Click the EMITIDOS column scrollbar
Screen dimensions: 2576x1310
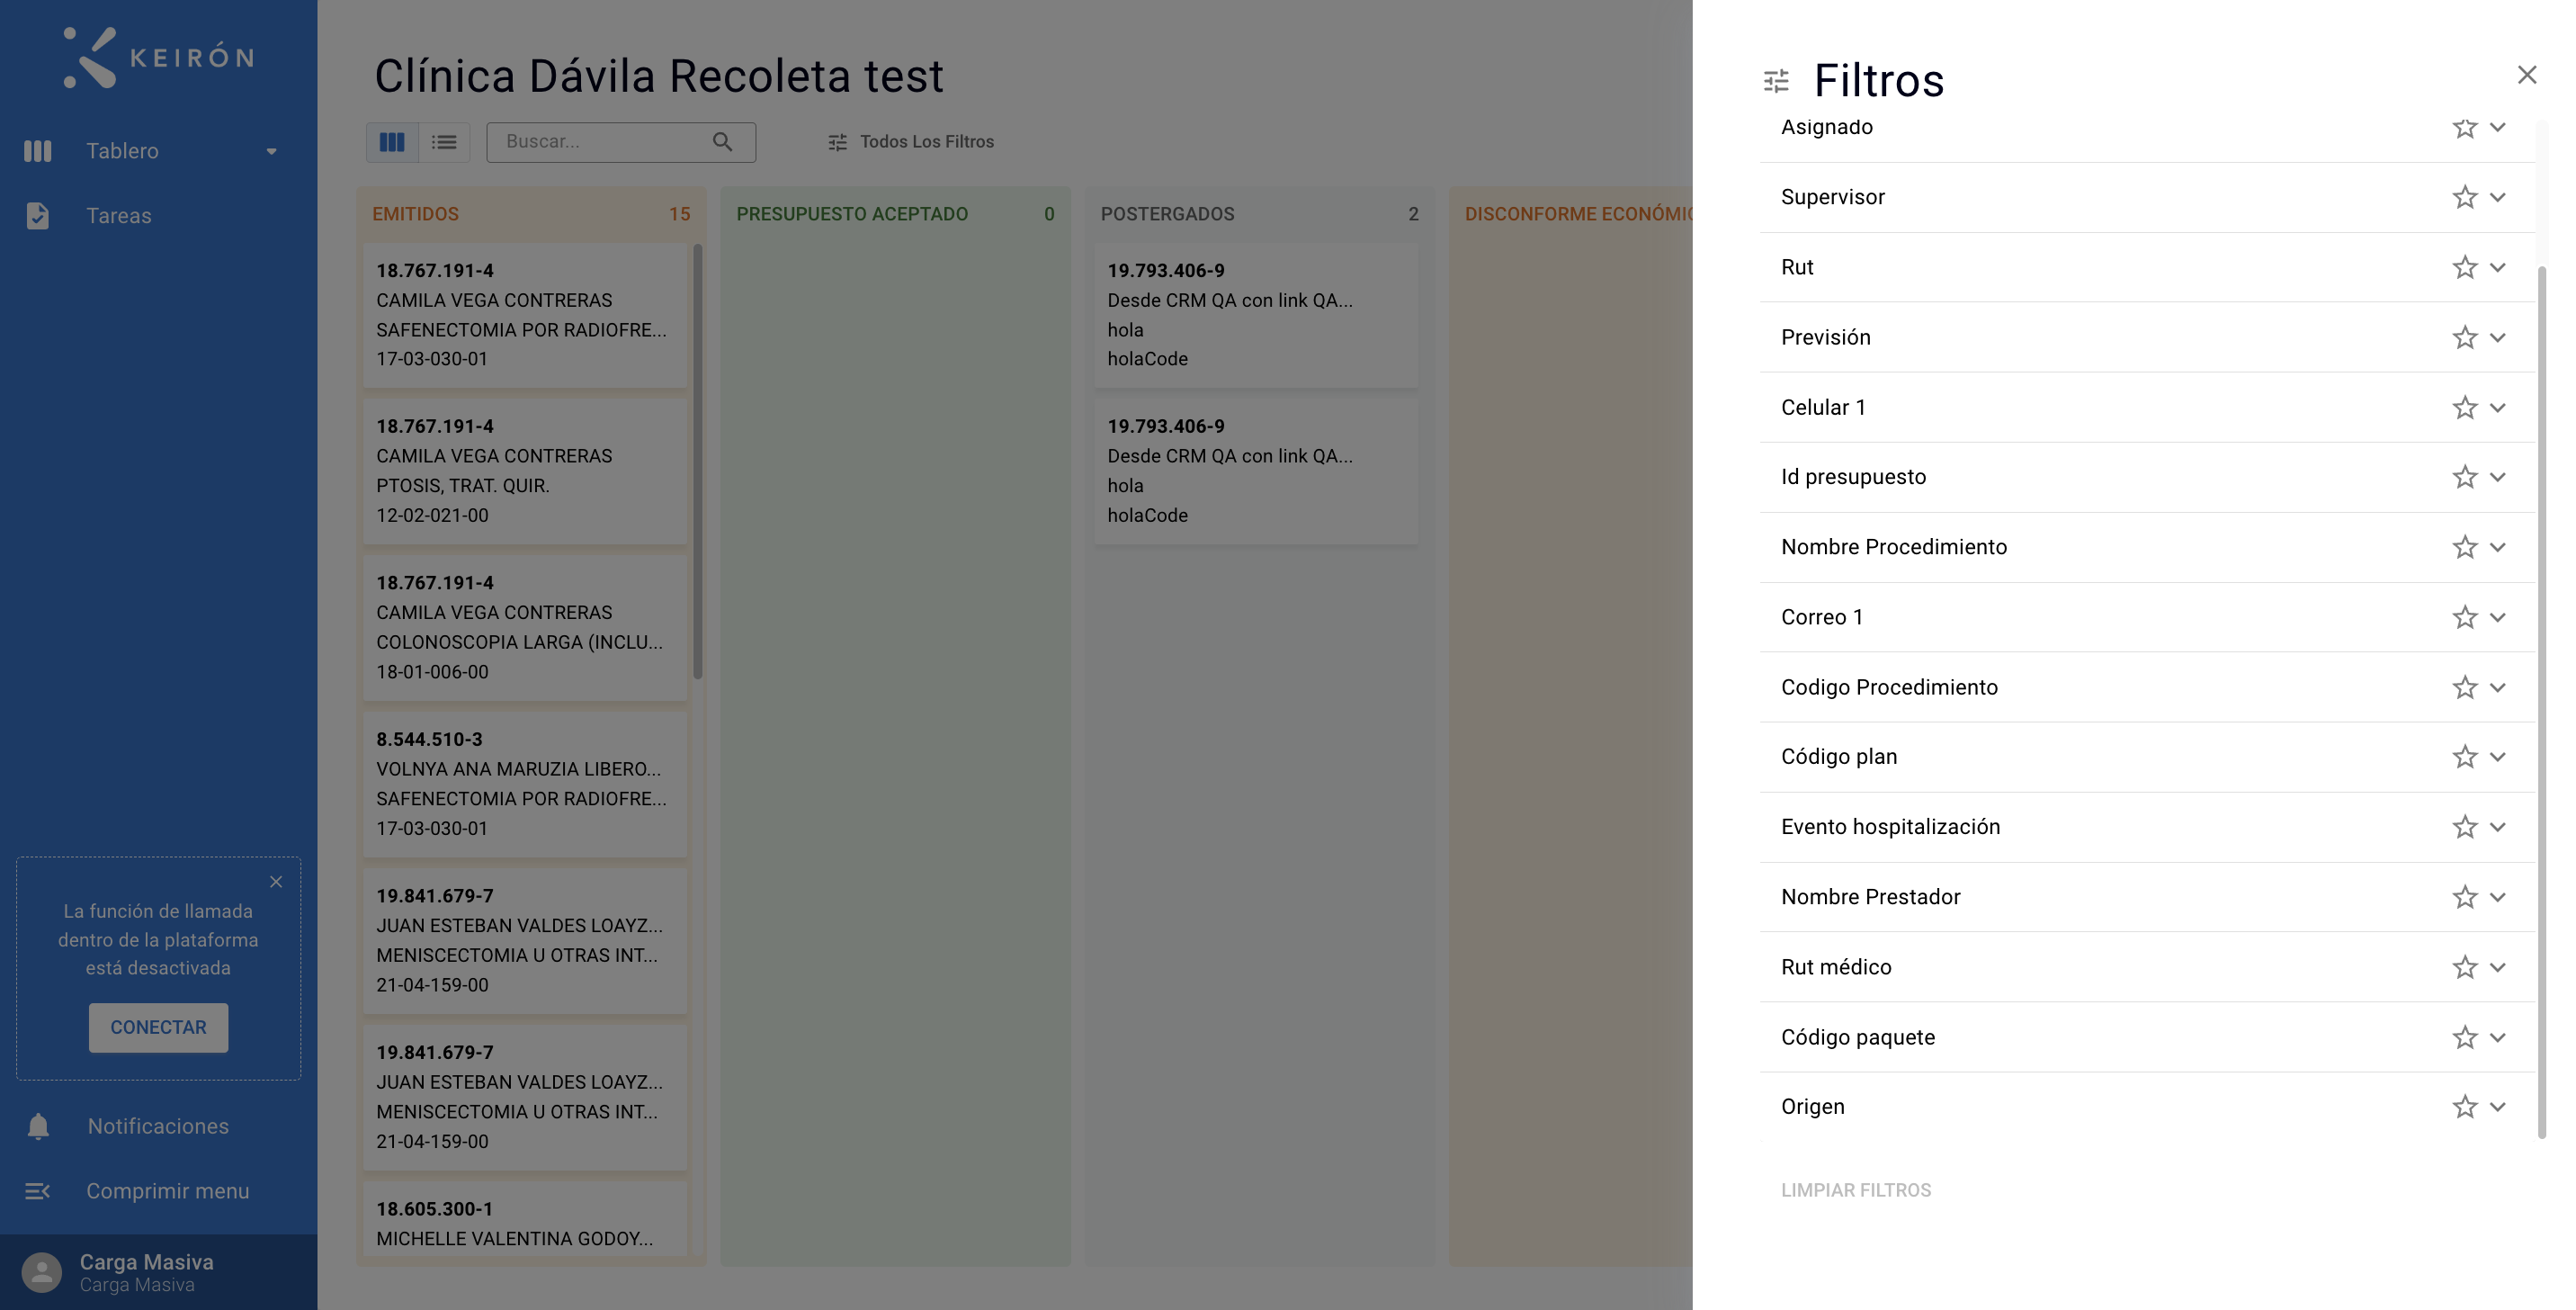coord(697,462)
